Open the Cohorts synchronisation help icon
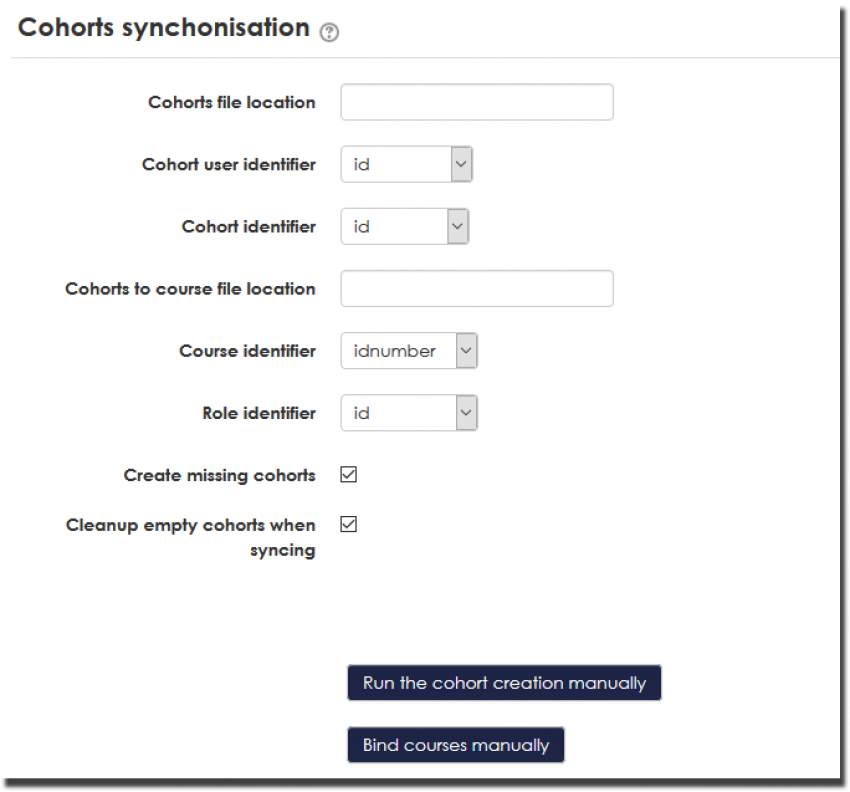 (x=329, y=32)
